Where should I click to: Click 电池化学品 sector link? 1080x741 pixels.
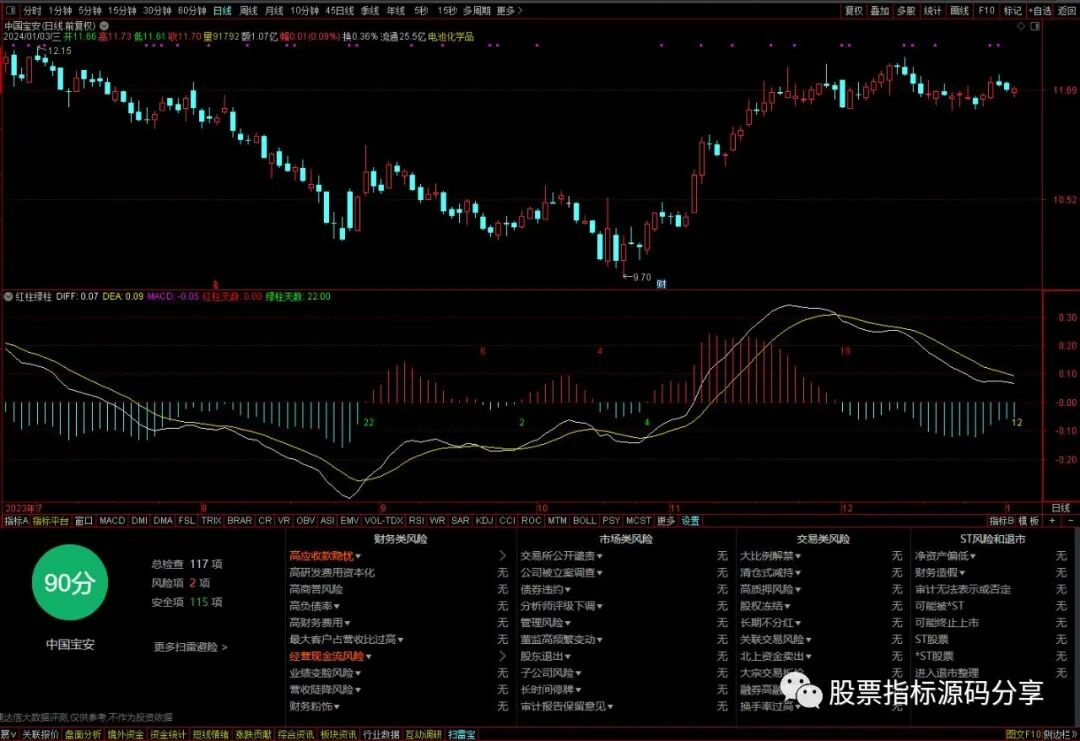coord(451,36)
